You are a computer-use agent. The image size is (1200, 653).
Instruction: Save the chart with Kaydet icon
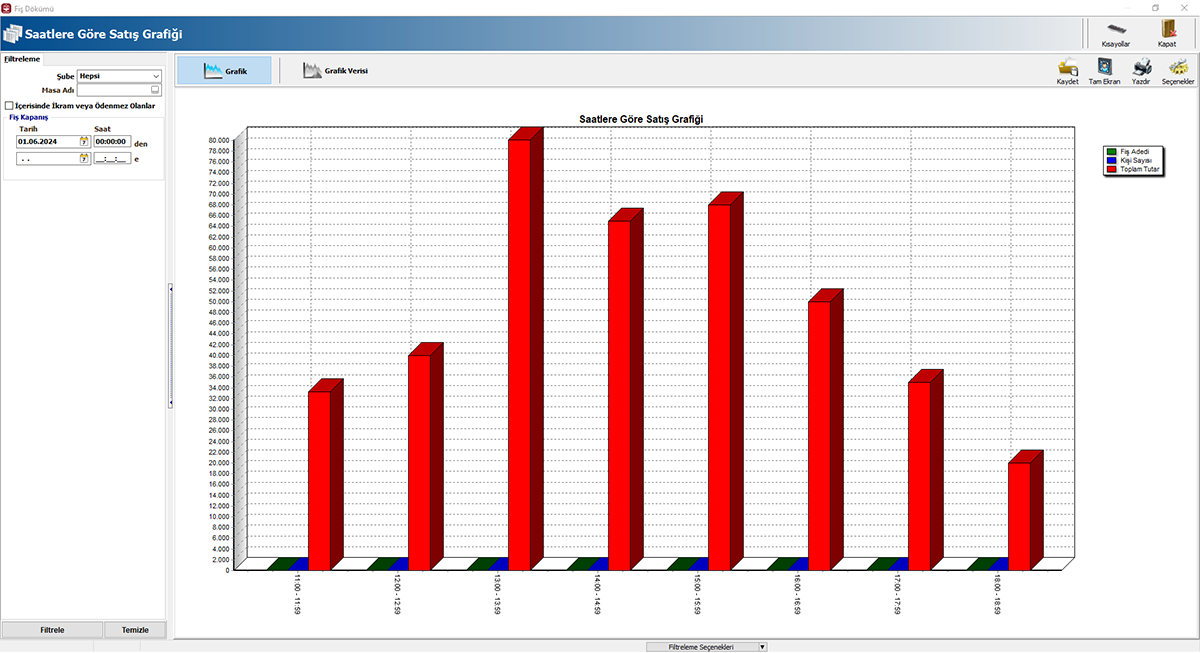1067,68
